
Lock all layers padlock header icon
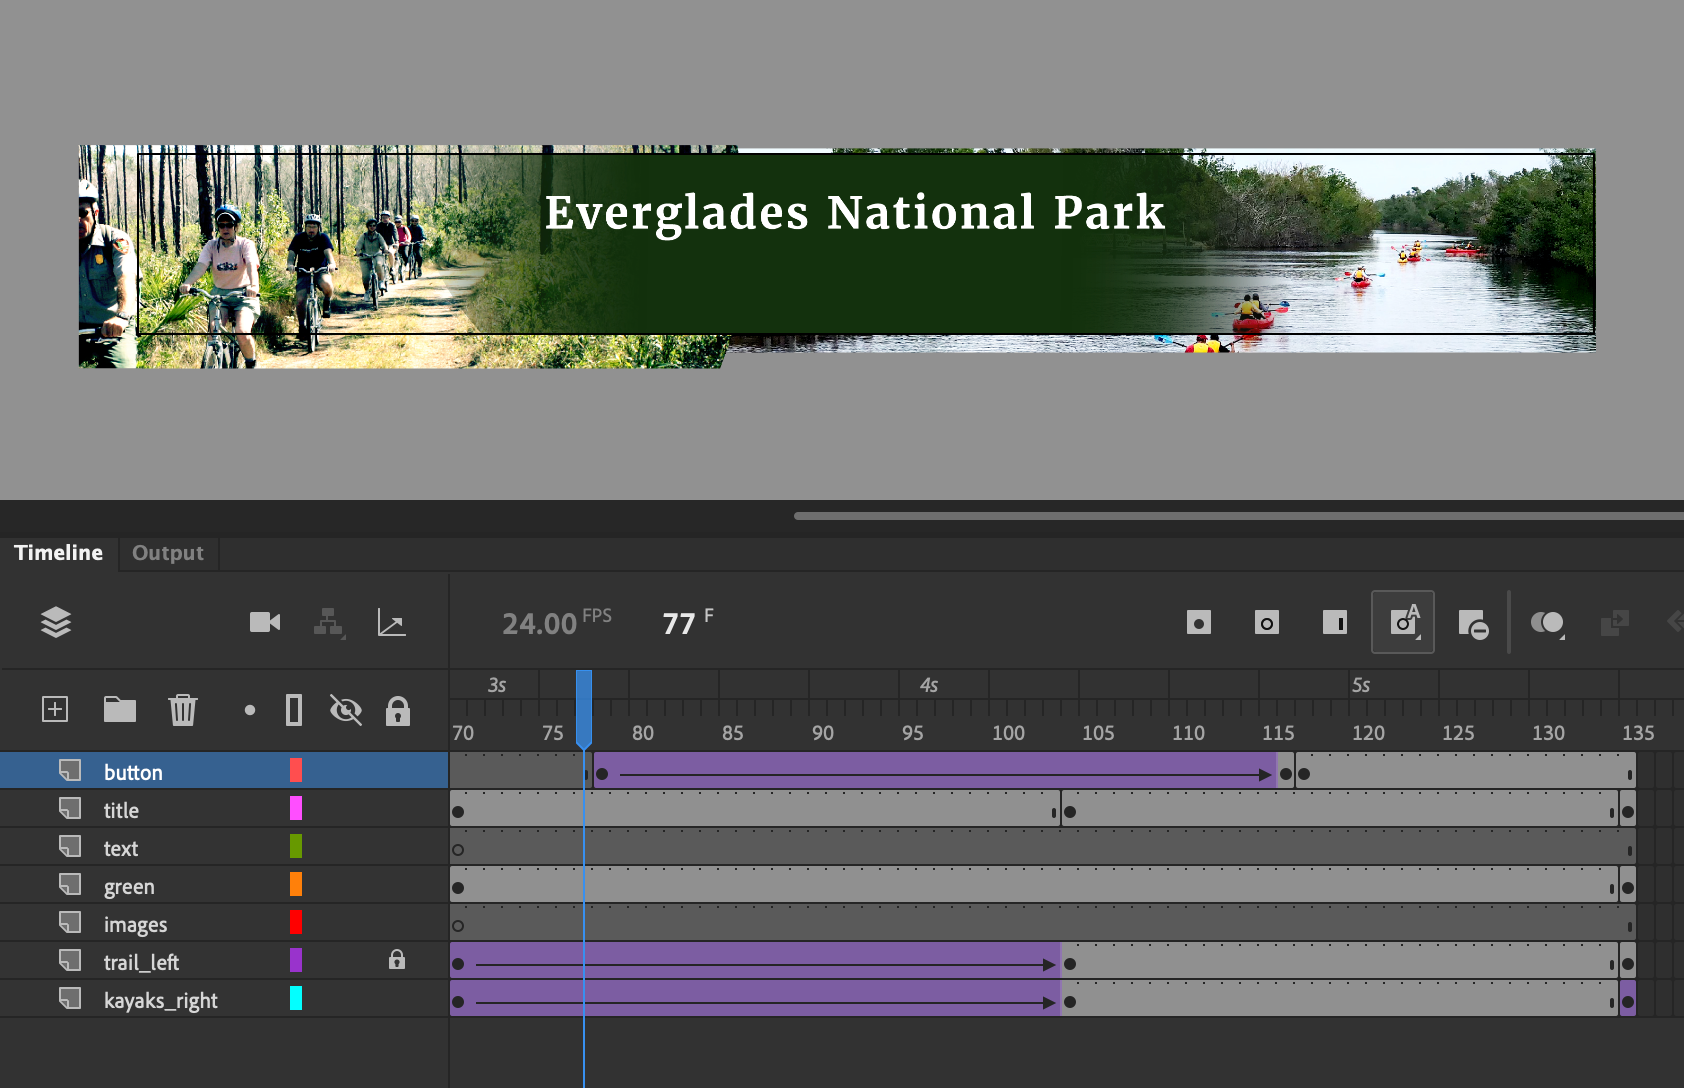pos(398,710)
